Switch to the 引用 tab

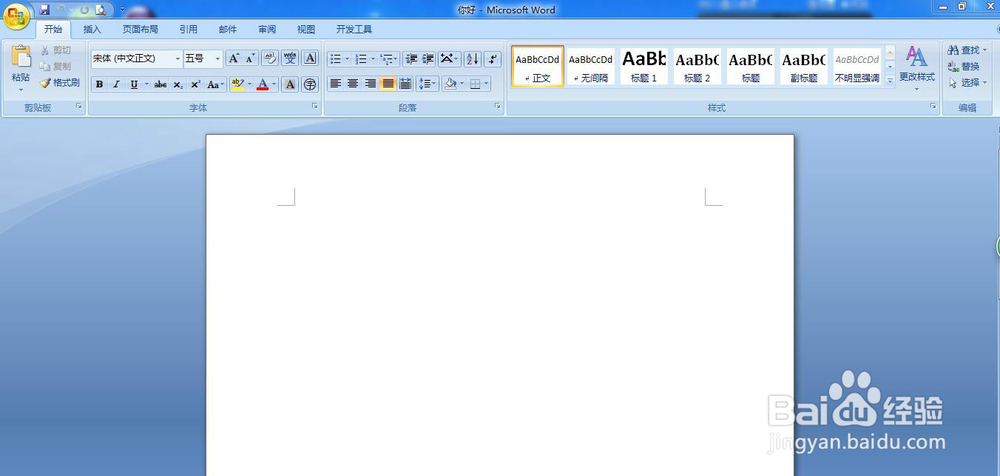[x=188, y=29]
